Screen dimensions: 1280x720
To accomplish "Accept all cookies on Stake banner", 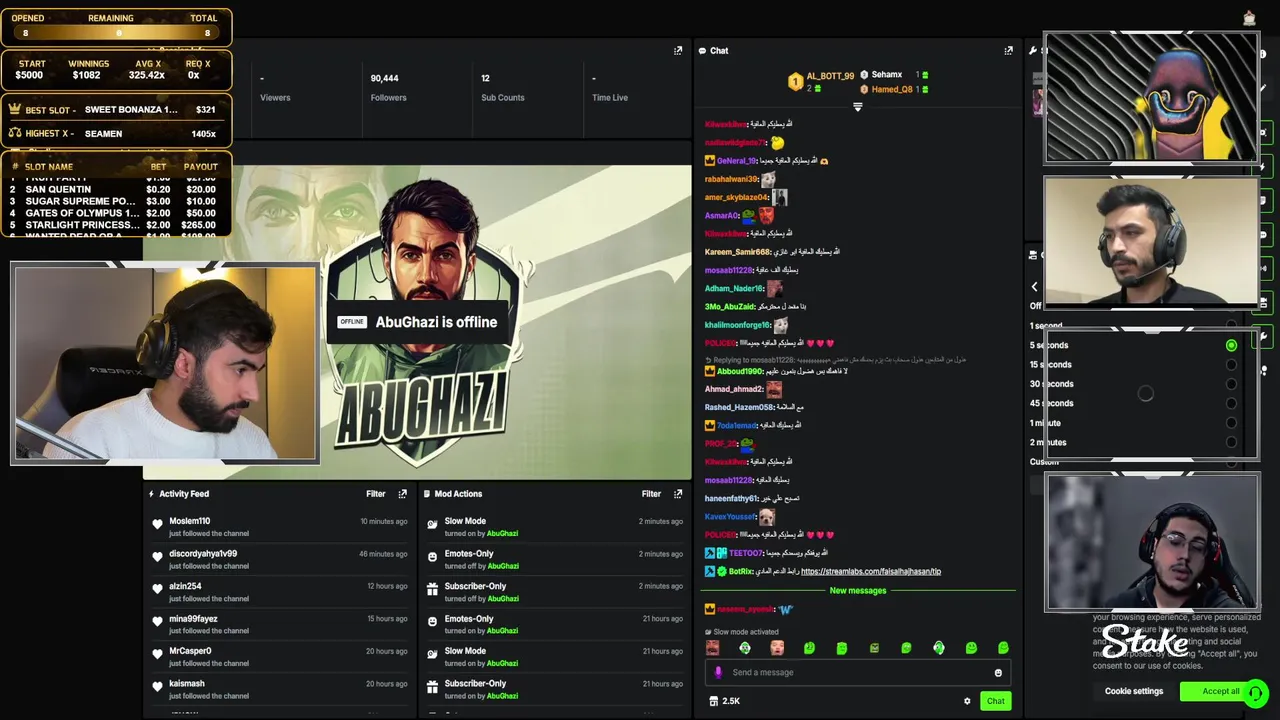I will tap(1220, 691).
